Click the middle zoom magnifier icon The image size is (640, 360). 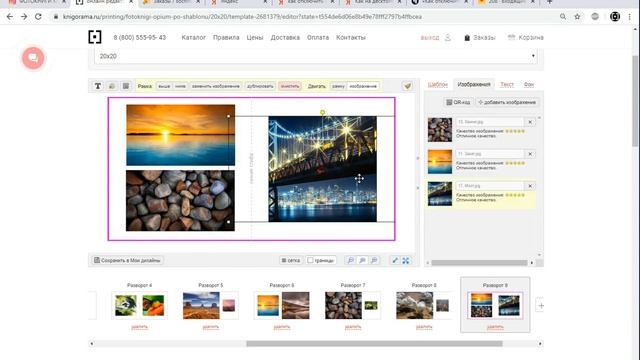(362, 260)
